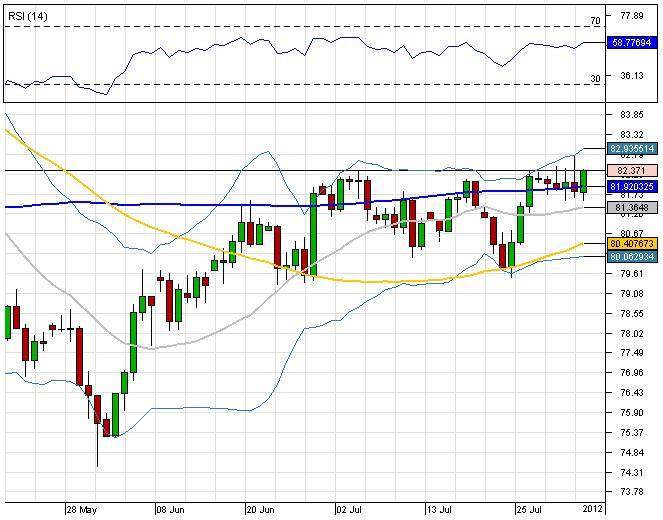
Task: Click the 36.13 RSI axis value
Action: 631,76
